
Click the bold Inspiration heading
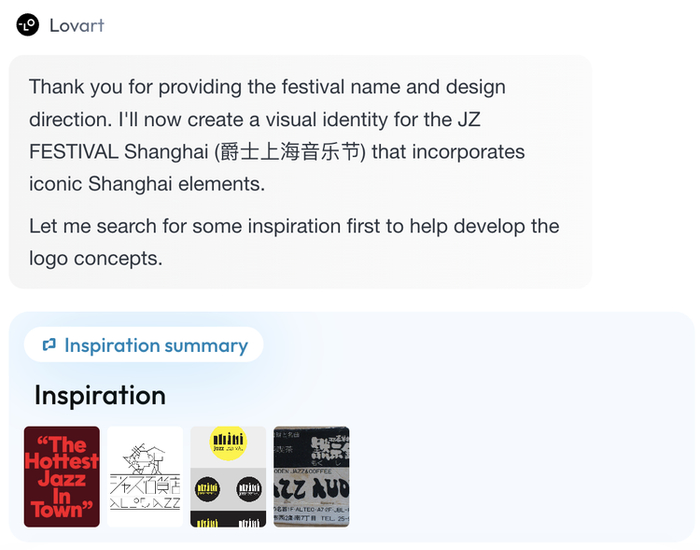(x=100, y=395)
